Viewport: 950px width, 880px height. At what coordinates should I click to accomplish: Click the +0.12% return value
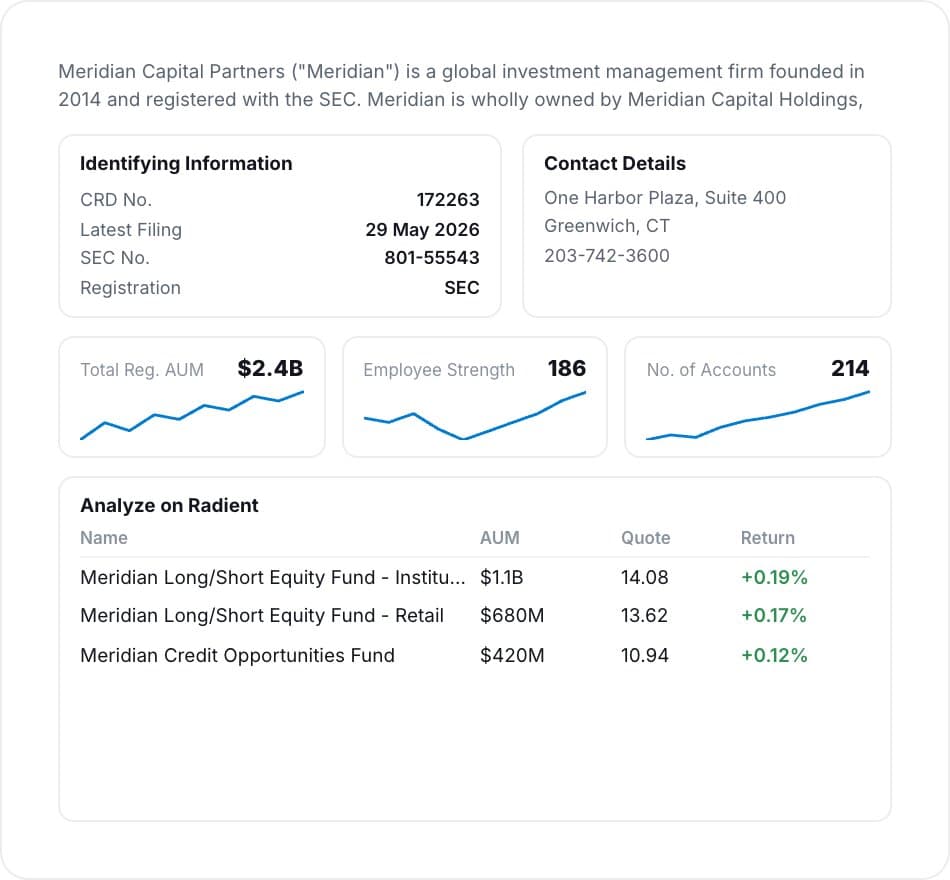[x=774, y=656]
